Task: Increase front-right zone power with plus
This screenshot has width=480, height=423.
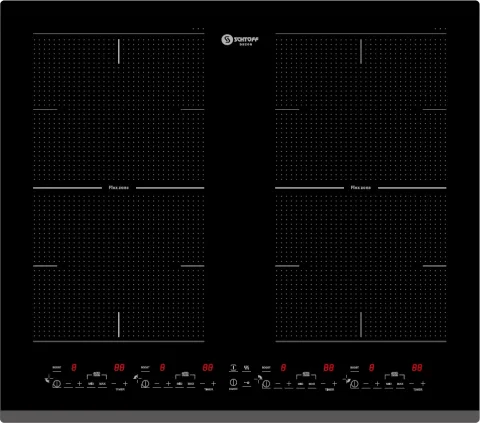Action: 377,384
